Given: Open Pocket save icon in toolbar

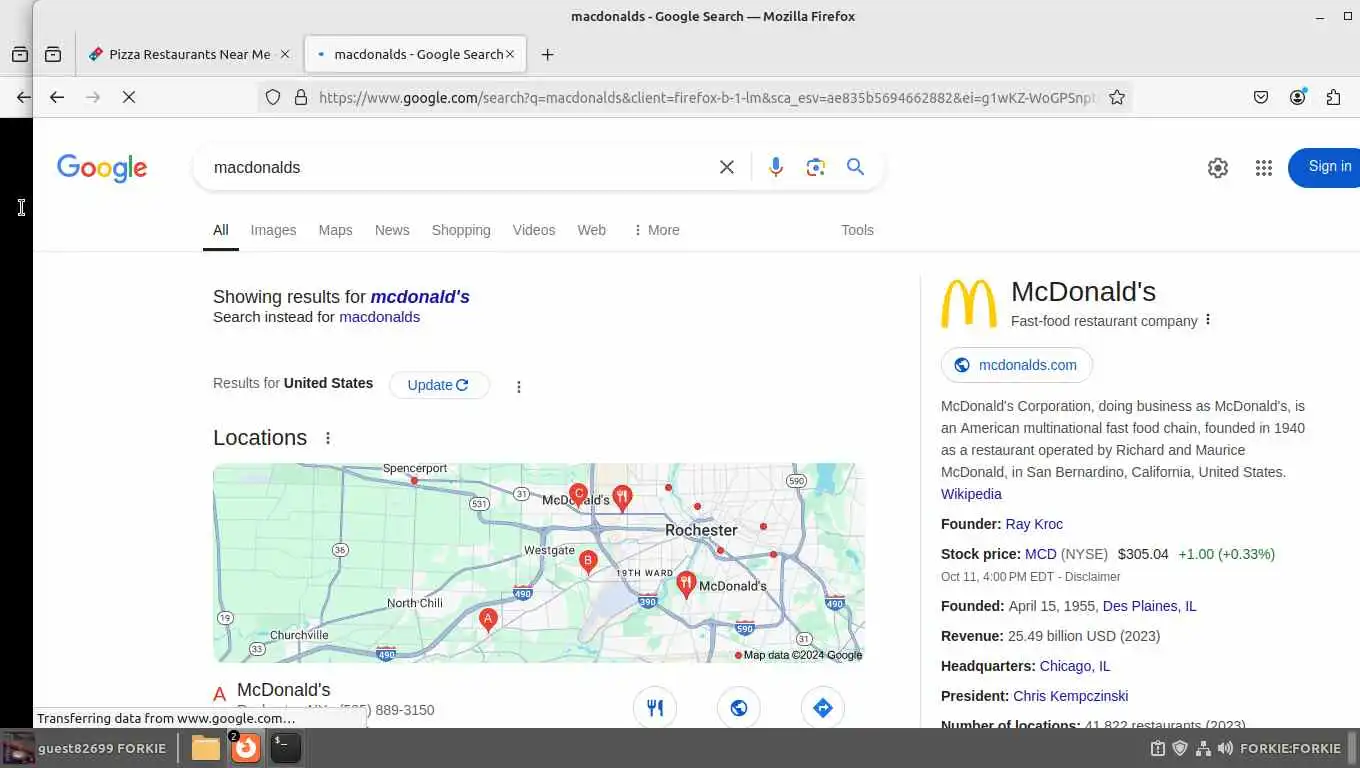Looking at the screenshot, I should 1261,97.
